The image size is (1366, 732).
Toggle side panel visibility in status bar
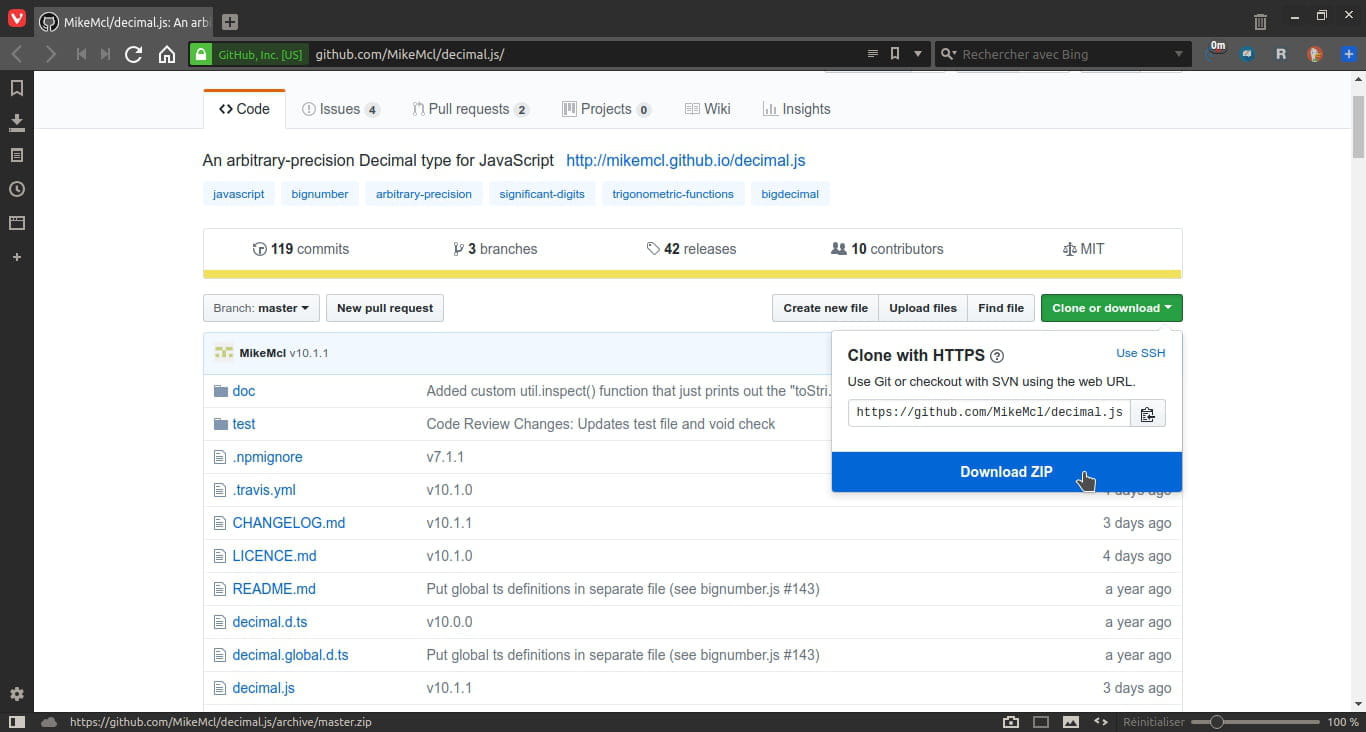[x=17, y=722]
